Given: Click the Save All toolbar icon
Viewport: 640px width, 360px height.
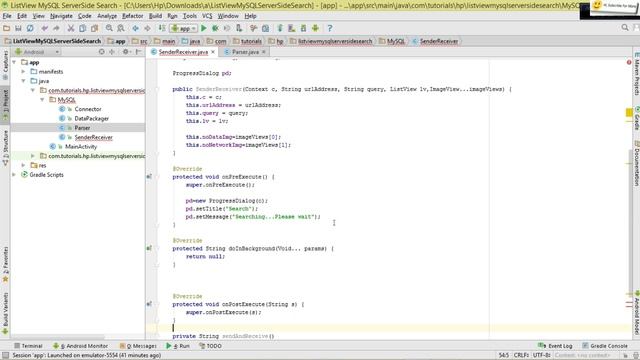Looking at the screenshot, I should point(18,28).
